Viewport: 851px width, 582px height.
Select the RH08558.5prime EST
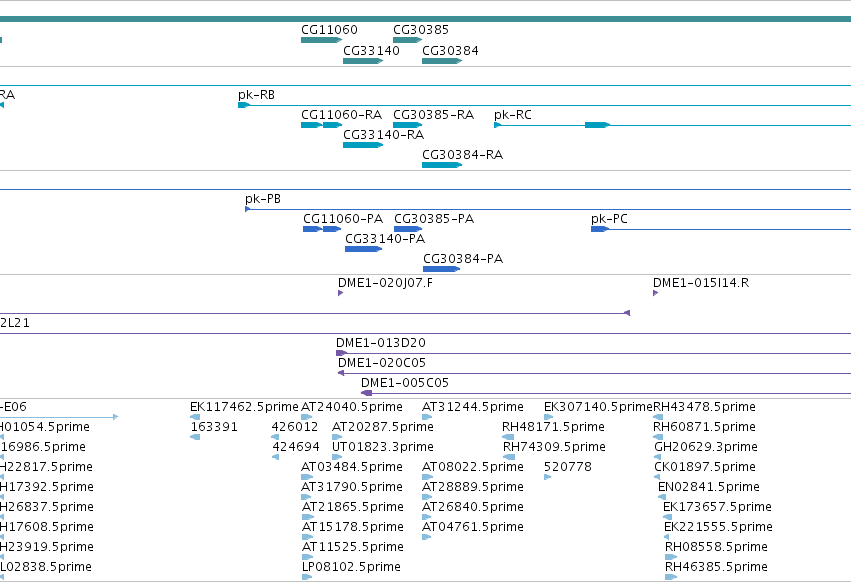click(671, 558)
